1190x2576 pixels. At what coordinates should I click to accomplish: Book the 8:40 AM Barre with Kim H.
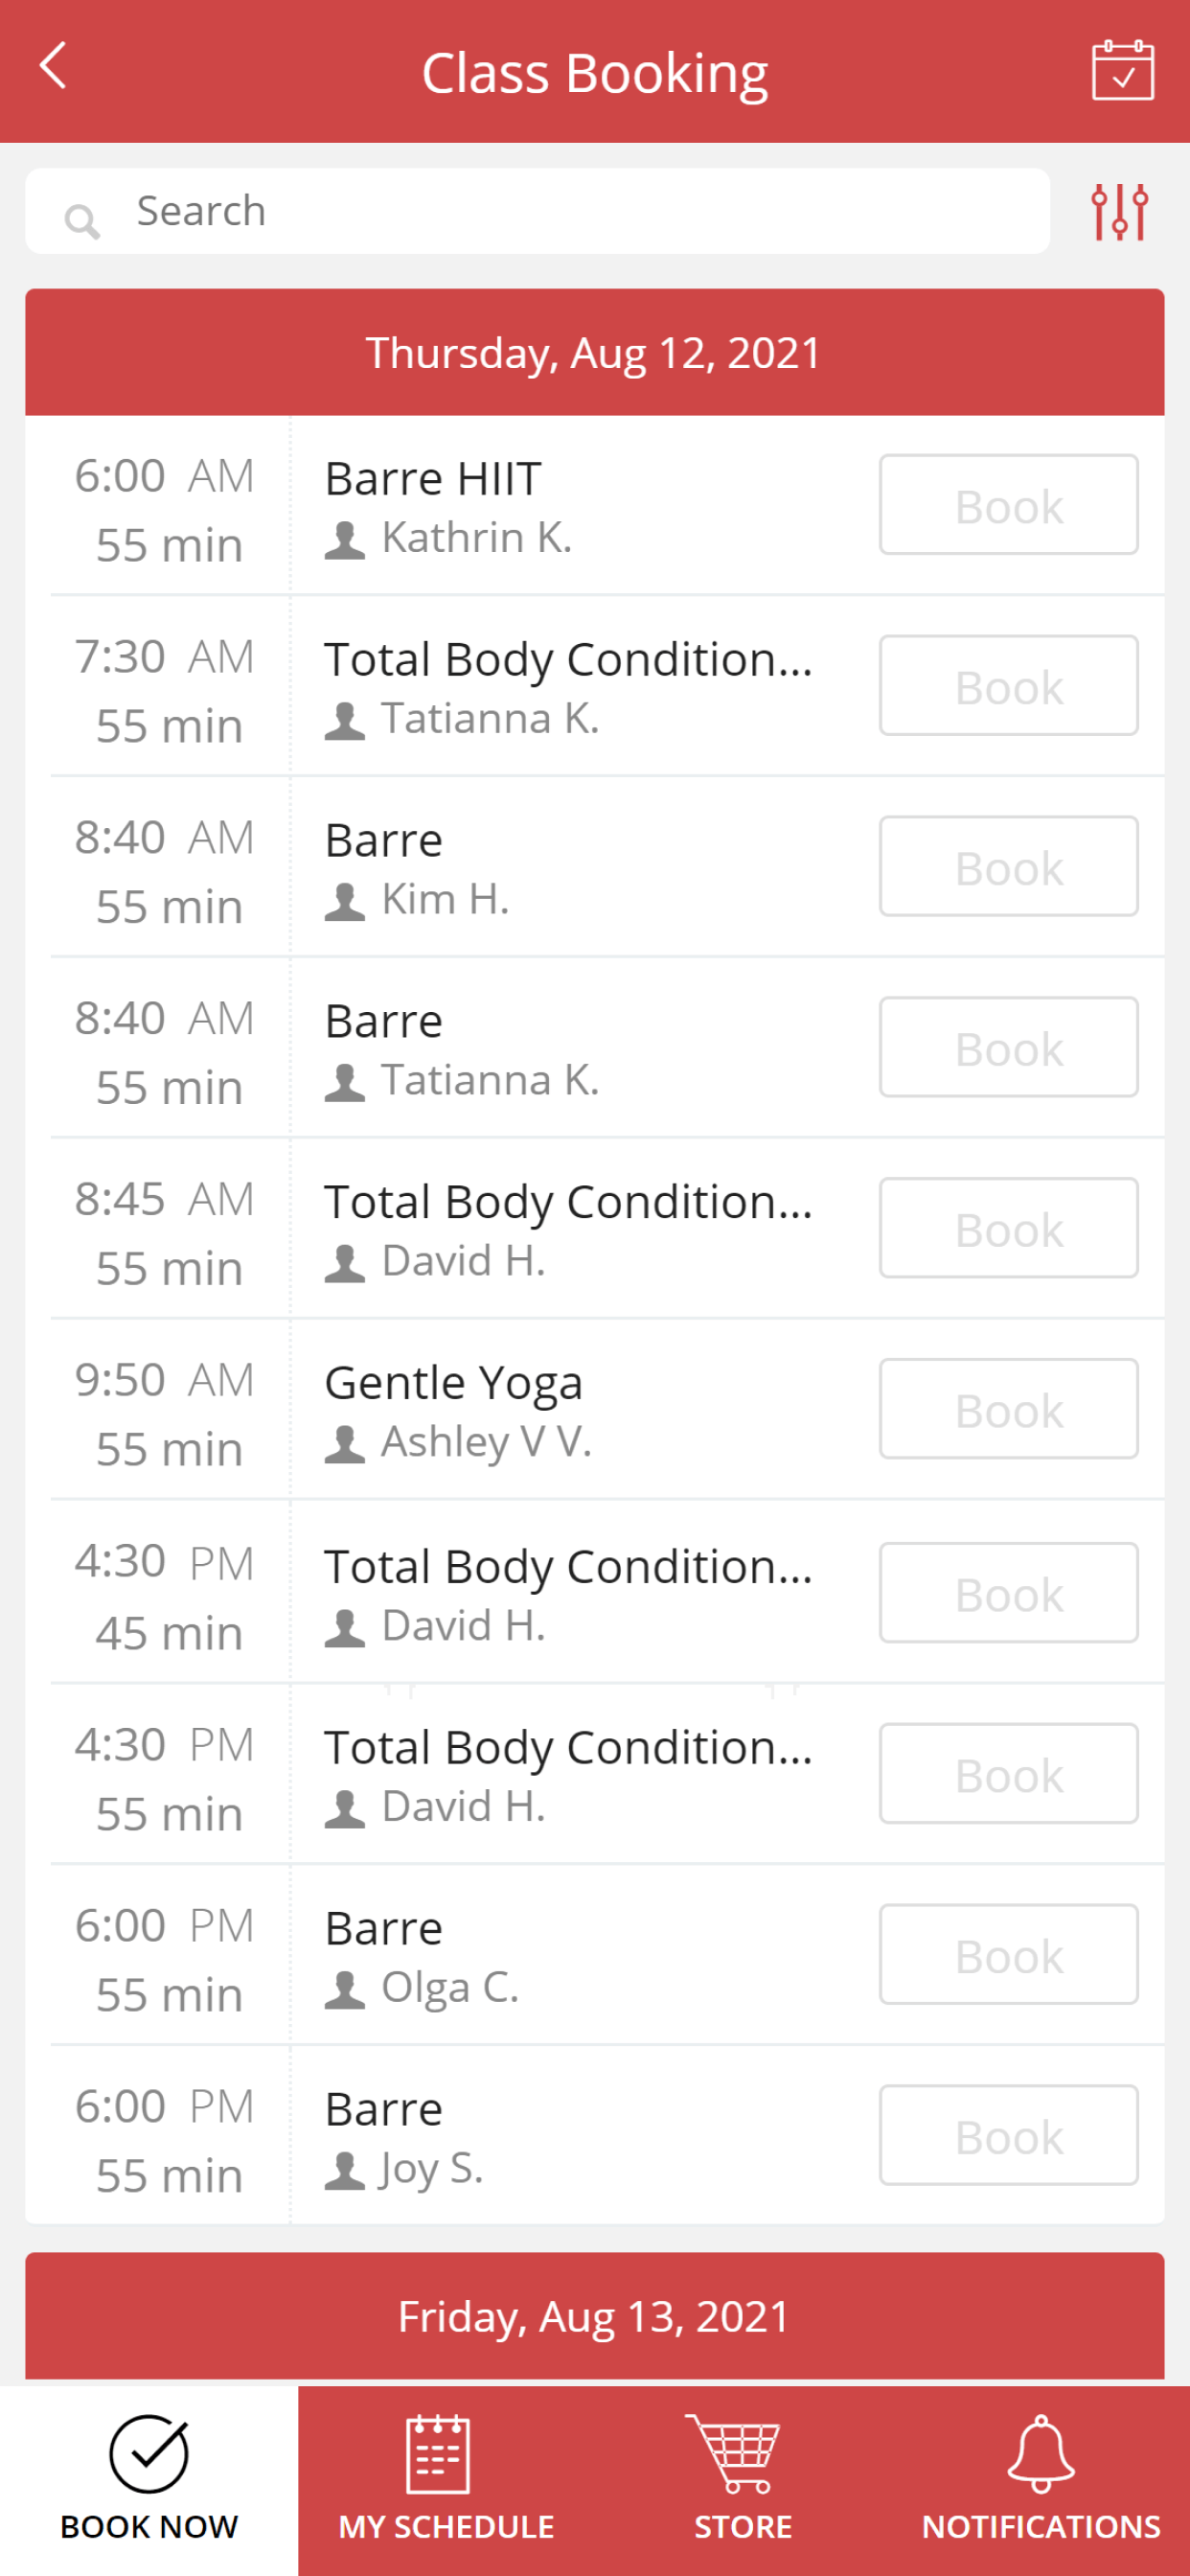coord(1008,867)
